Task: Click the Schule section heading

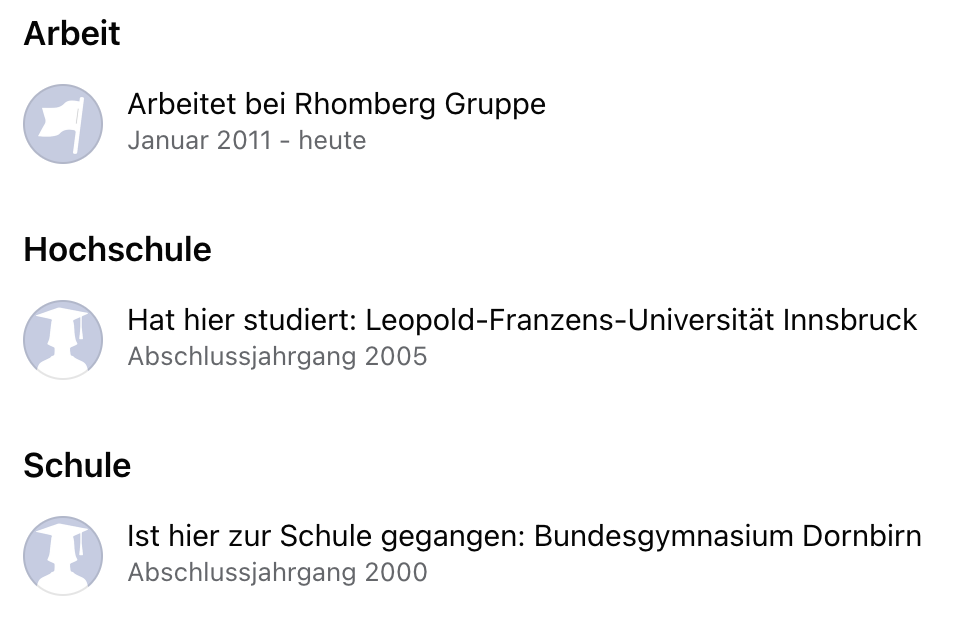Action: 77,466
